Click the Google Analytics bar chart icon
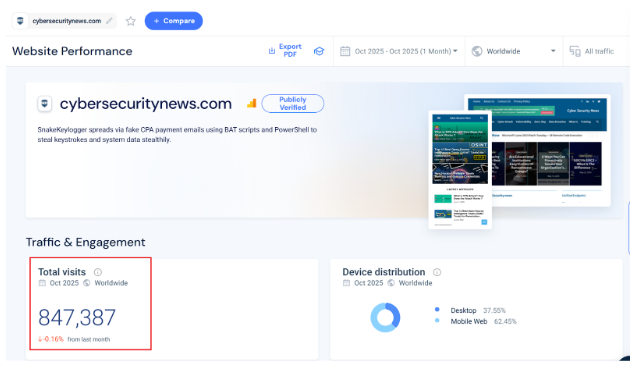The width and height of the screenshot is (637, 370). tap(252, 104)
